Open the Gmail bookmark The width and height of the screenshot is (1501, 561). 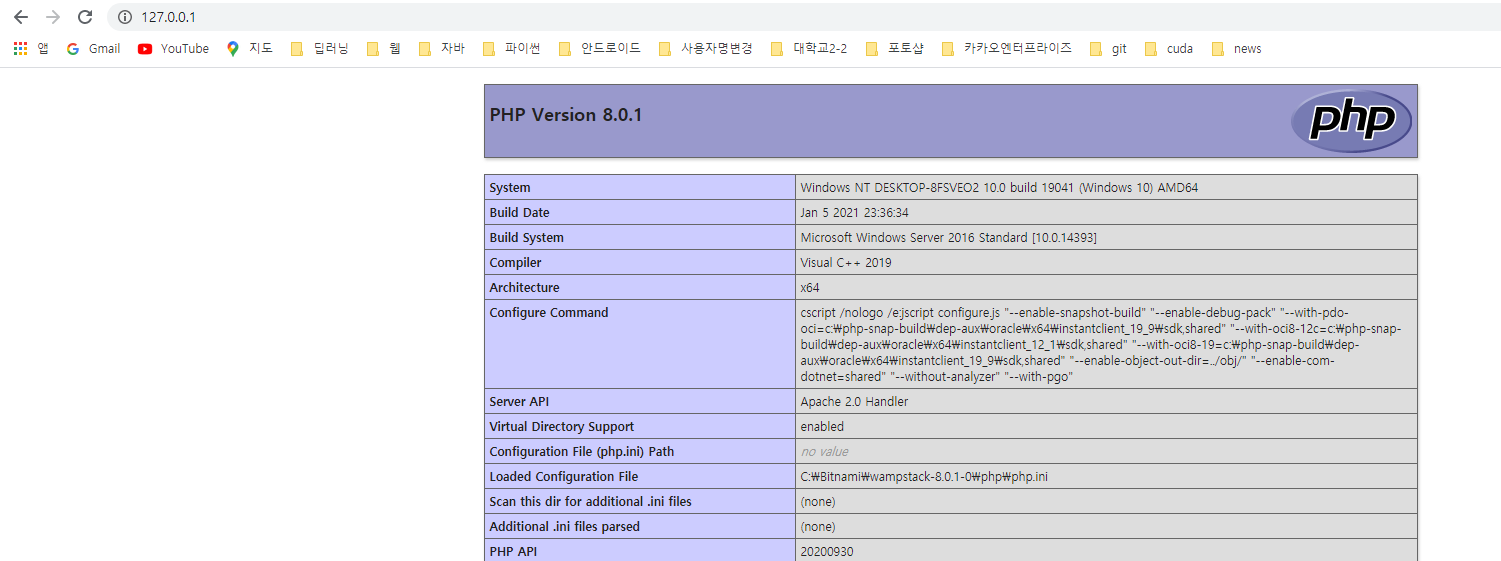(93, 48)
